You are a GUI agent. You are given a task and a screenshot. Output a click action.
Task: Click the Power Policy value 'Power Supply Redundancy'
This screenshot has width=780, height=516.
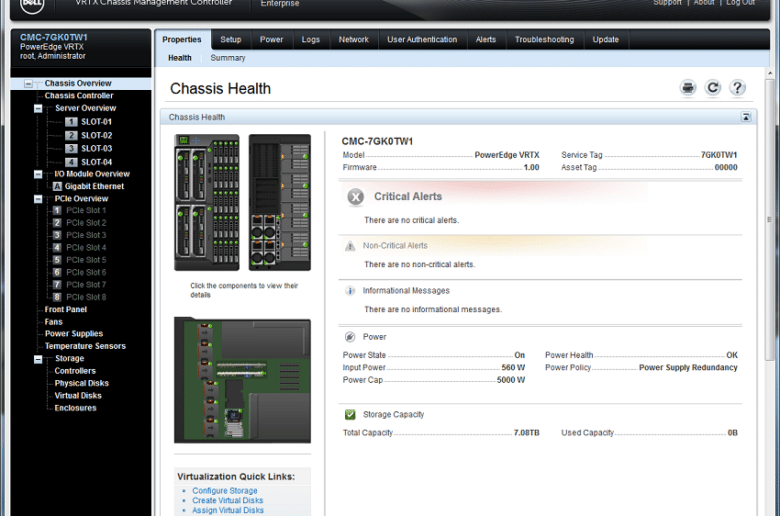[688, 368]
